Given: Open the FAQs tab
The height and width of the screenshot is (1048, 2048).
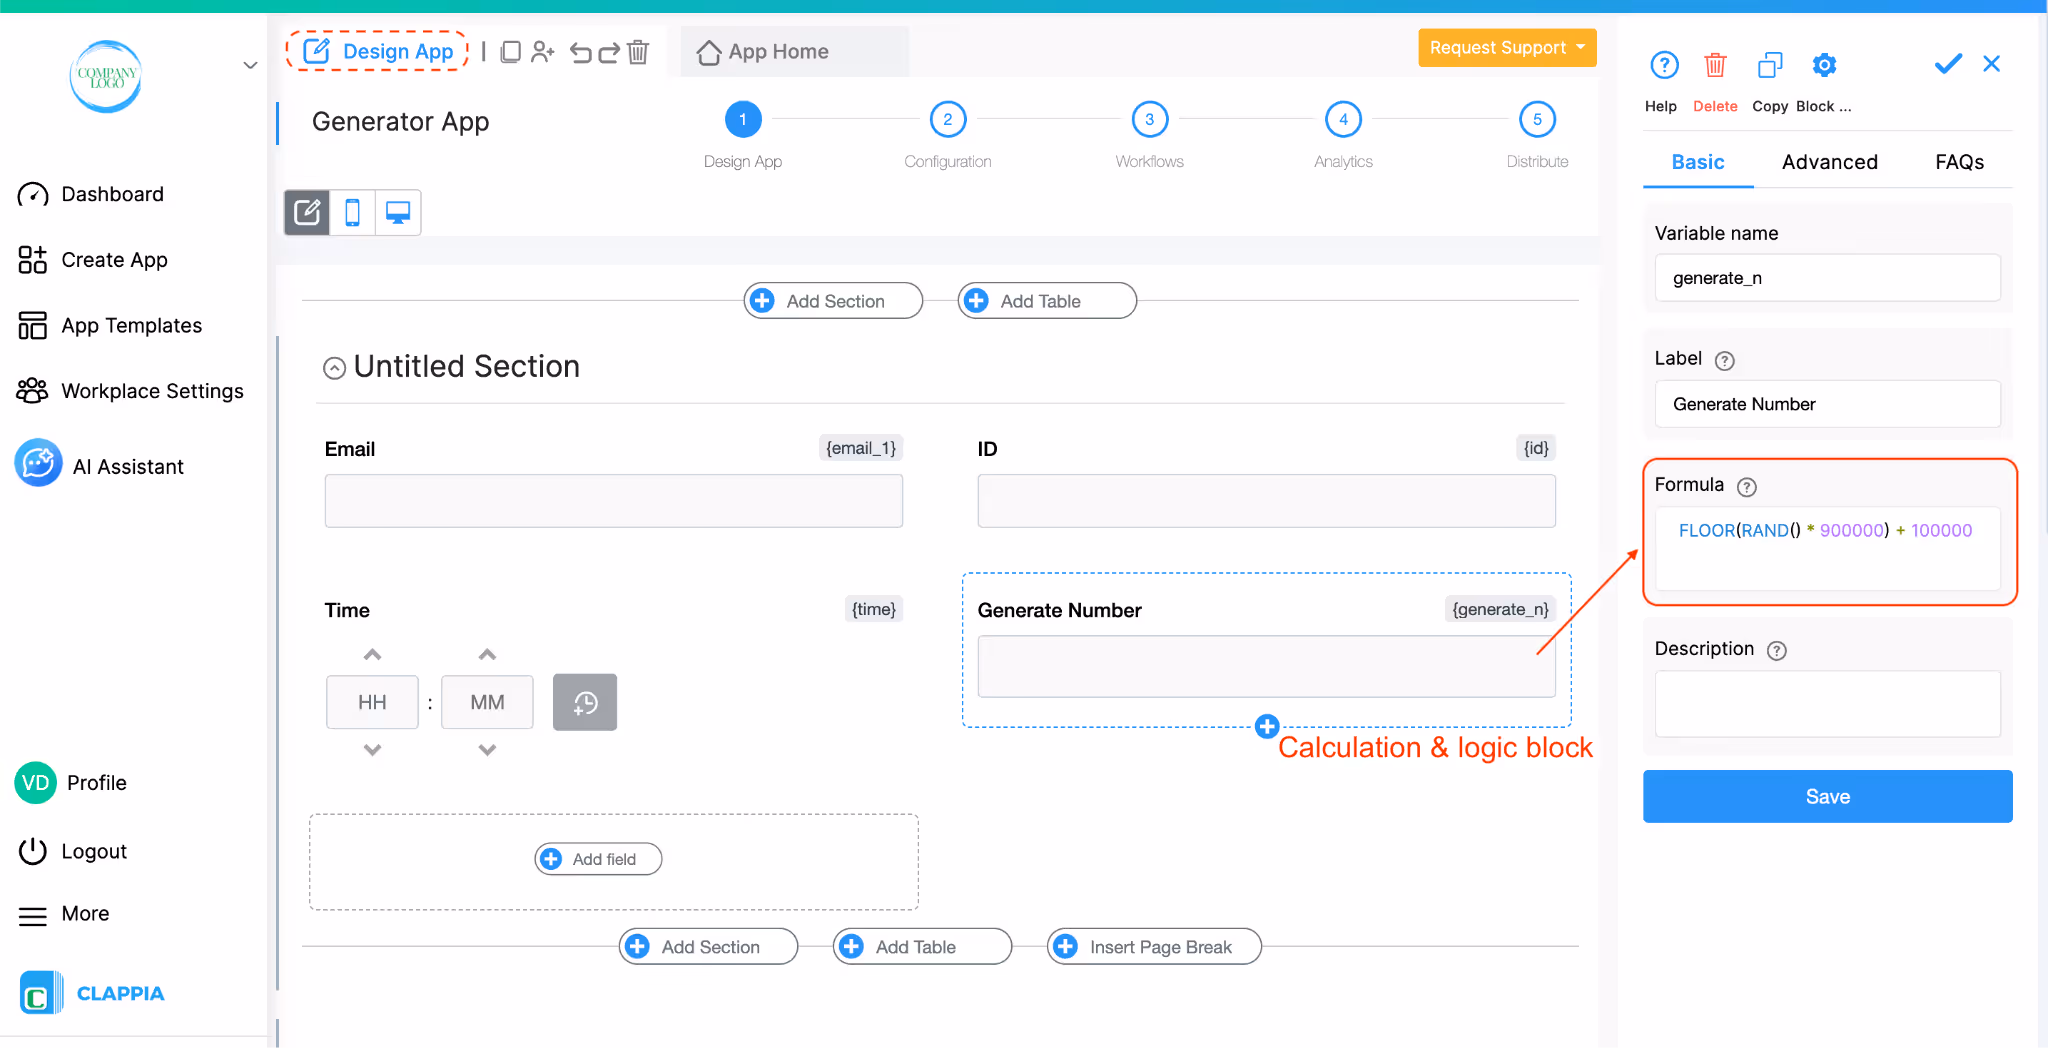Looking at the screenshot, I should (x=1959, y=162).
